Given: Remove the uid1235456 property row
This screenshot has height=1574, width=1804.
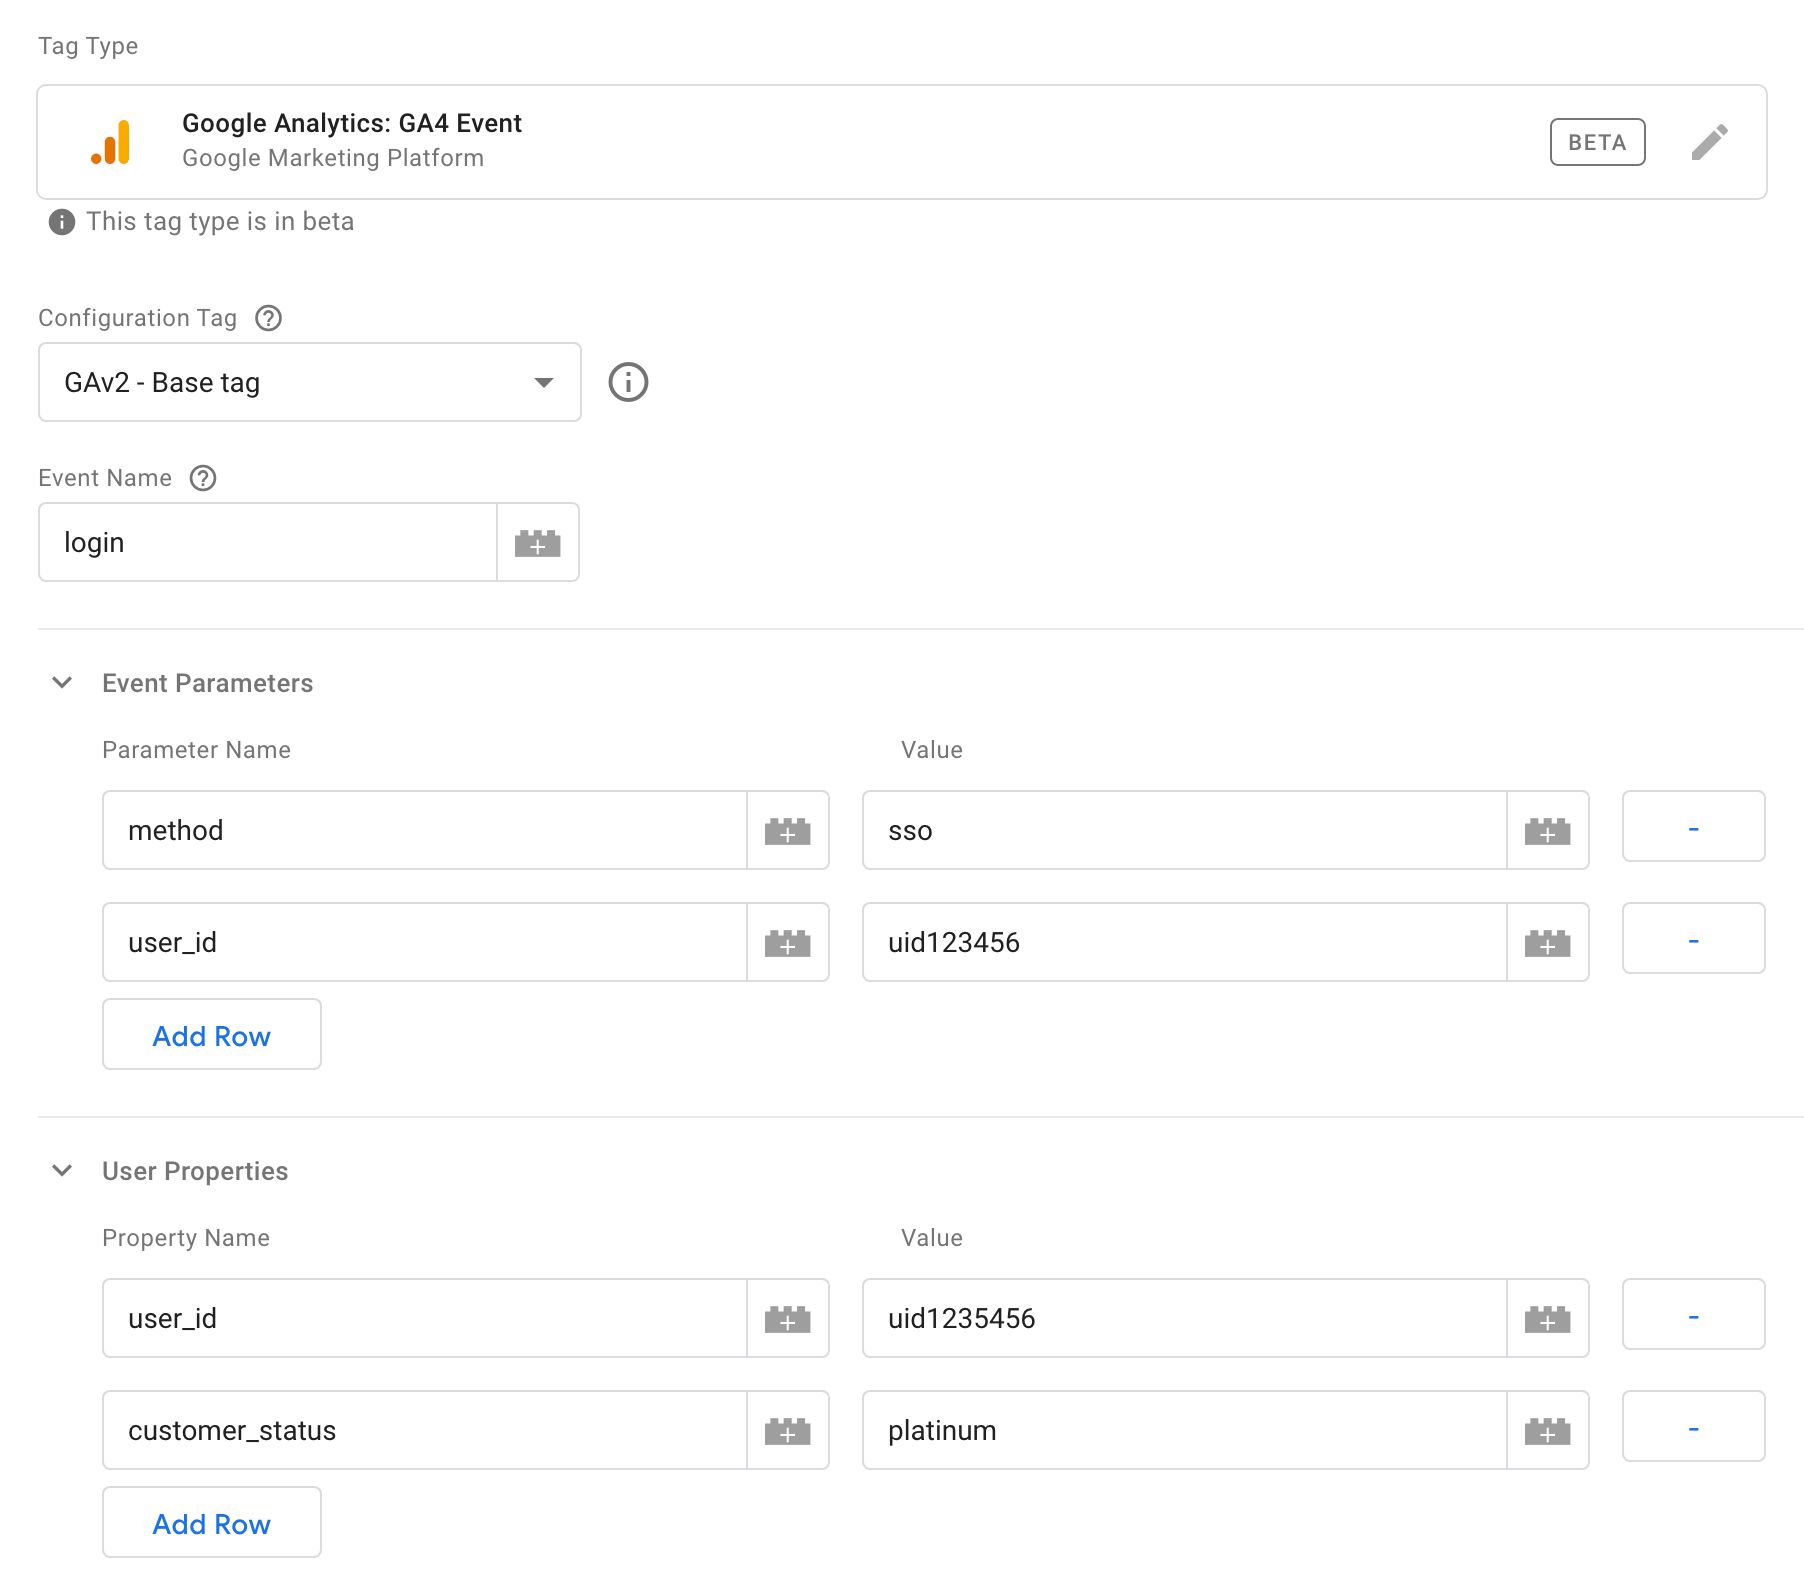Looking at the screenshot, I should [x=1693, y=1314].
